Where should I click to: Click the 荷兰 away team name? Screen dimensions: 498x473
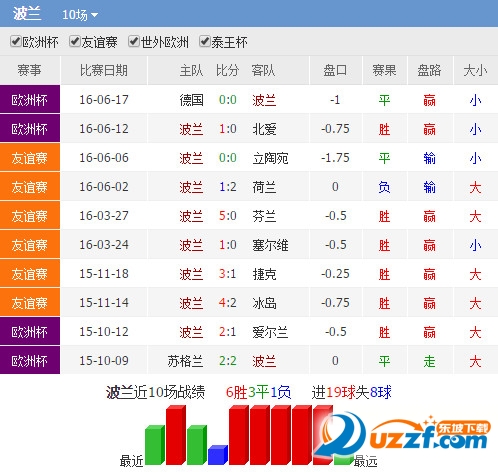pyautogui.click(x=264, y=187)
